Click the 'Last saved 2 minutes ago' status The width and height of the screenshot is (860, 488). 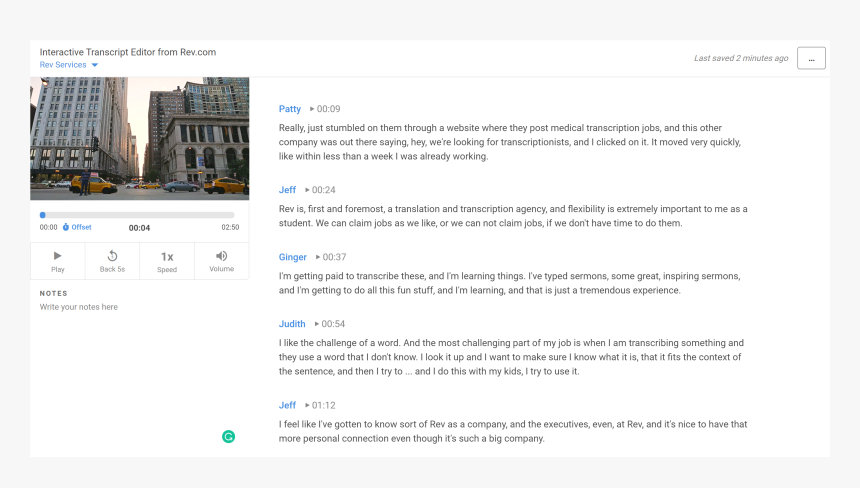click(x=741, y=58)
